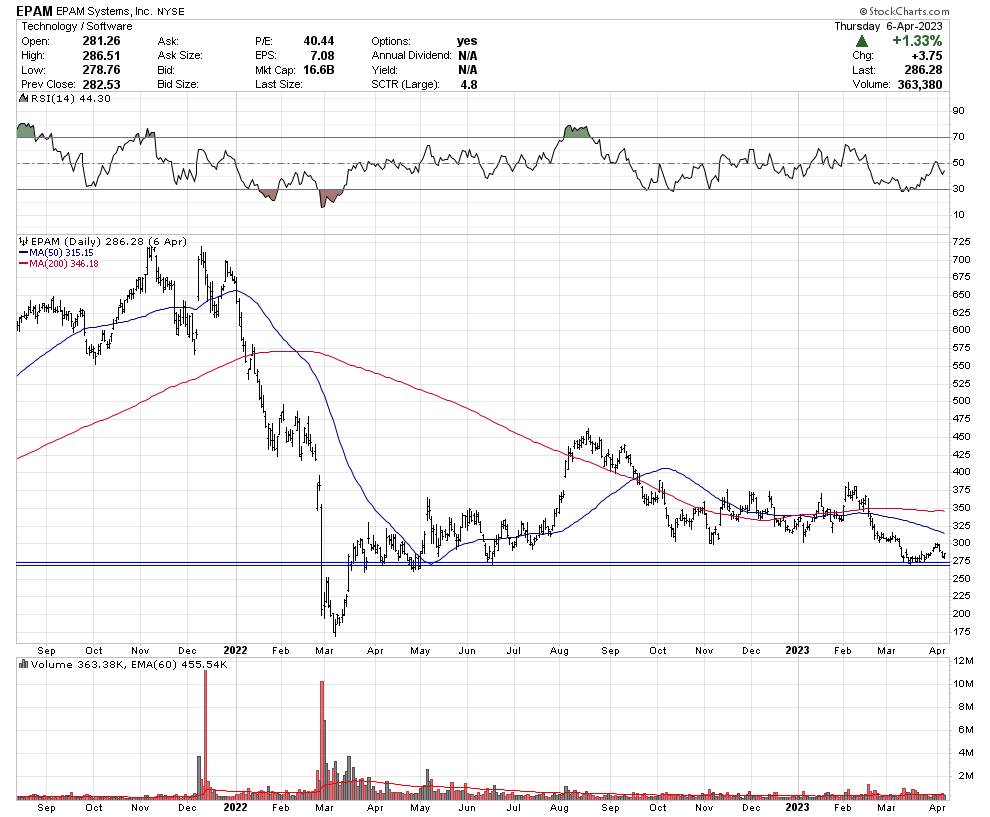This screenshot has height=817, width=990.
Task: Click the P/E value 40.44
Action: point(318,40)
